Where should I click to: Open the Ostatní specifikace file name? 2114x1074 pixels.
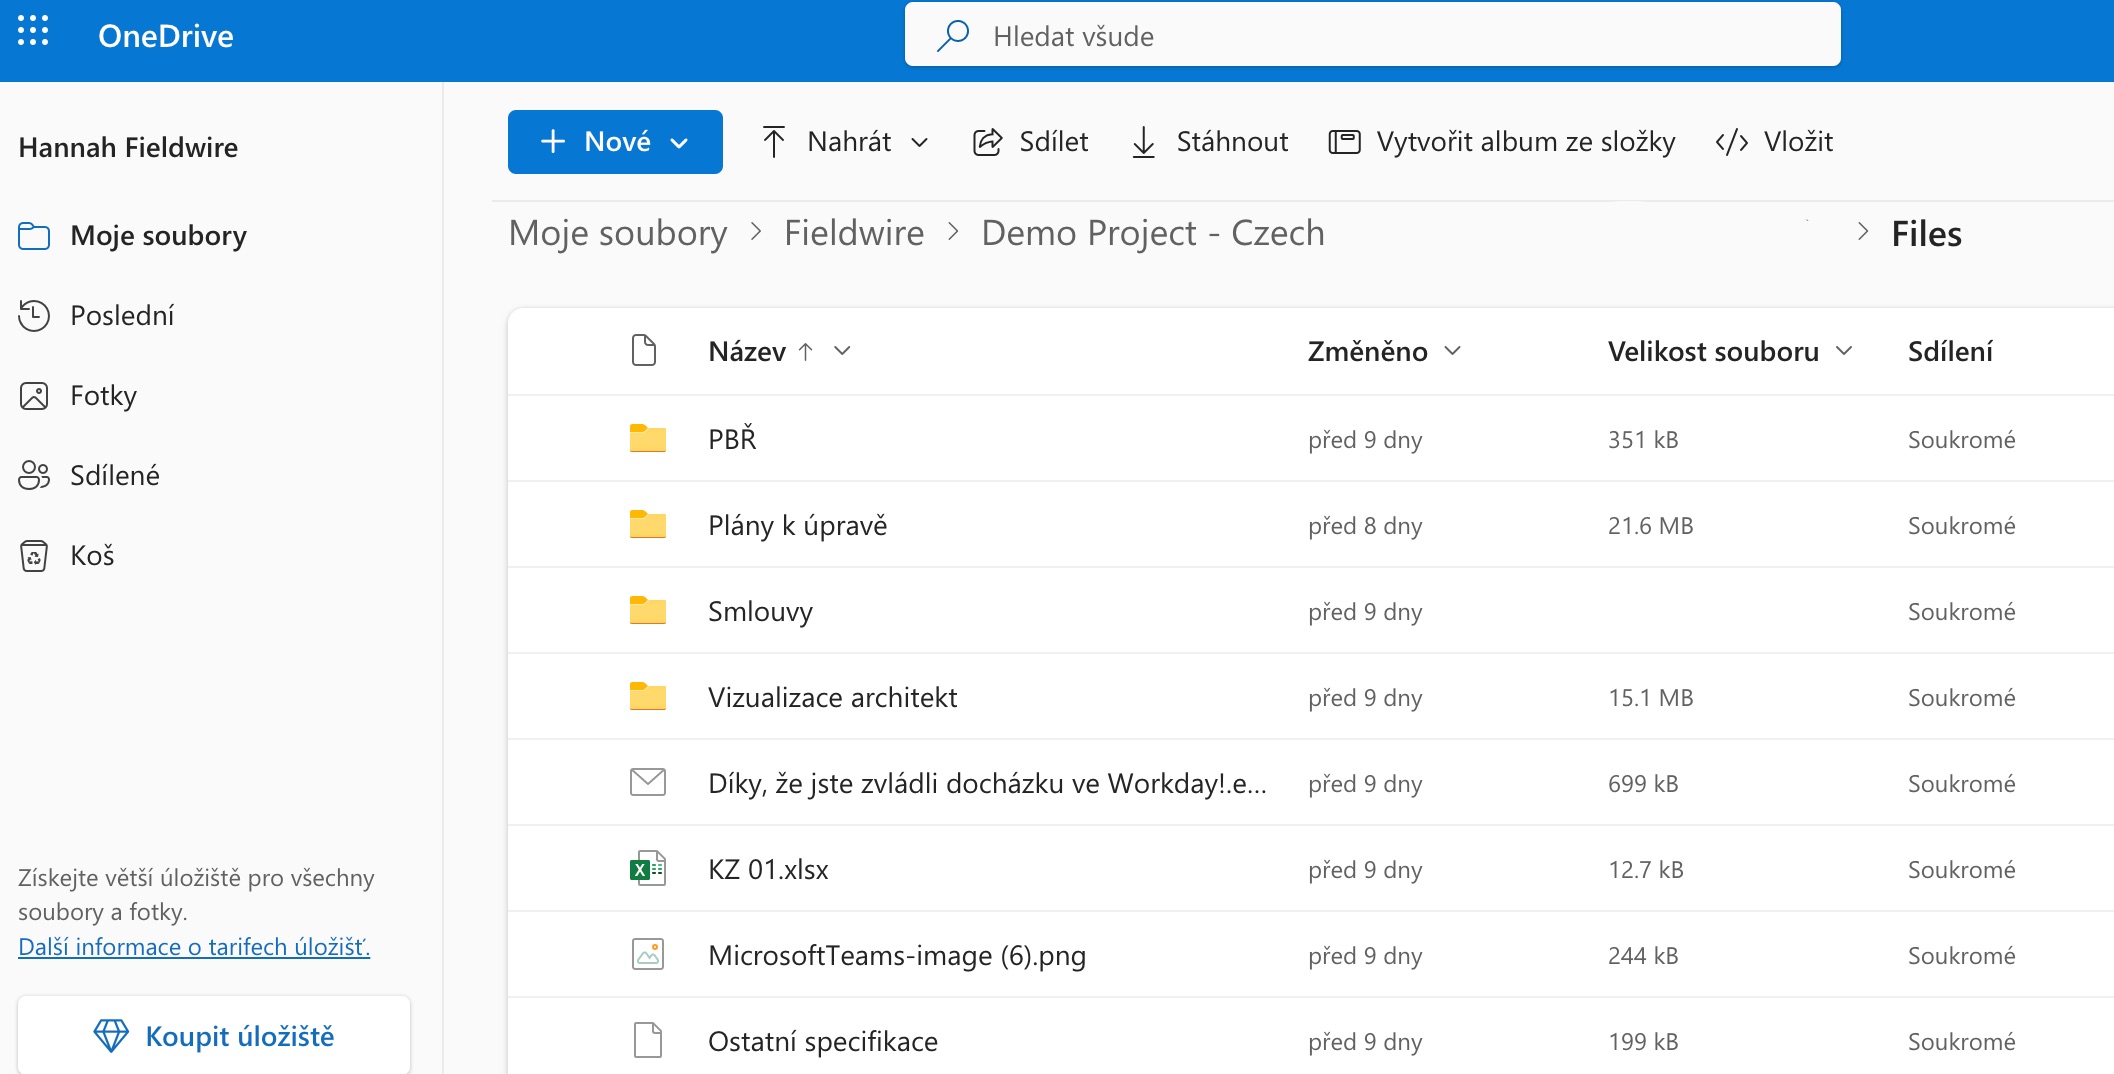822,1041
